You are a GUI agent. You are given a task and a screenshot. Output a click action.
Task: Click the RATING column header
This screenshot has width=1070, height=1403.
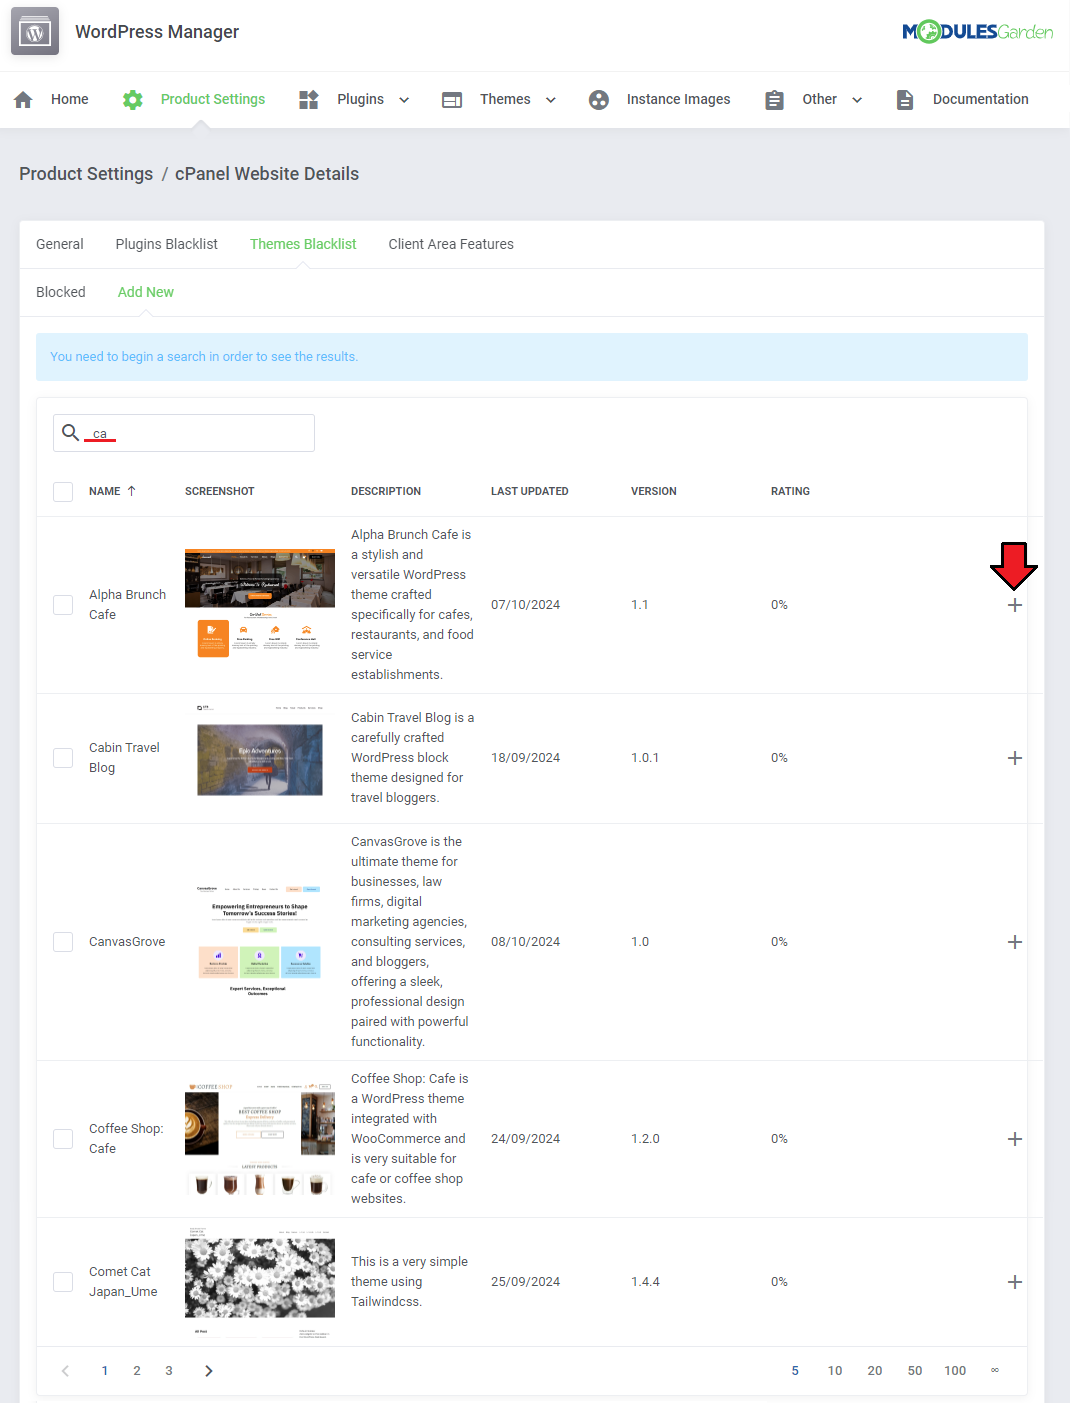click(790, 491)
